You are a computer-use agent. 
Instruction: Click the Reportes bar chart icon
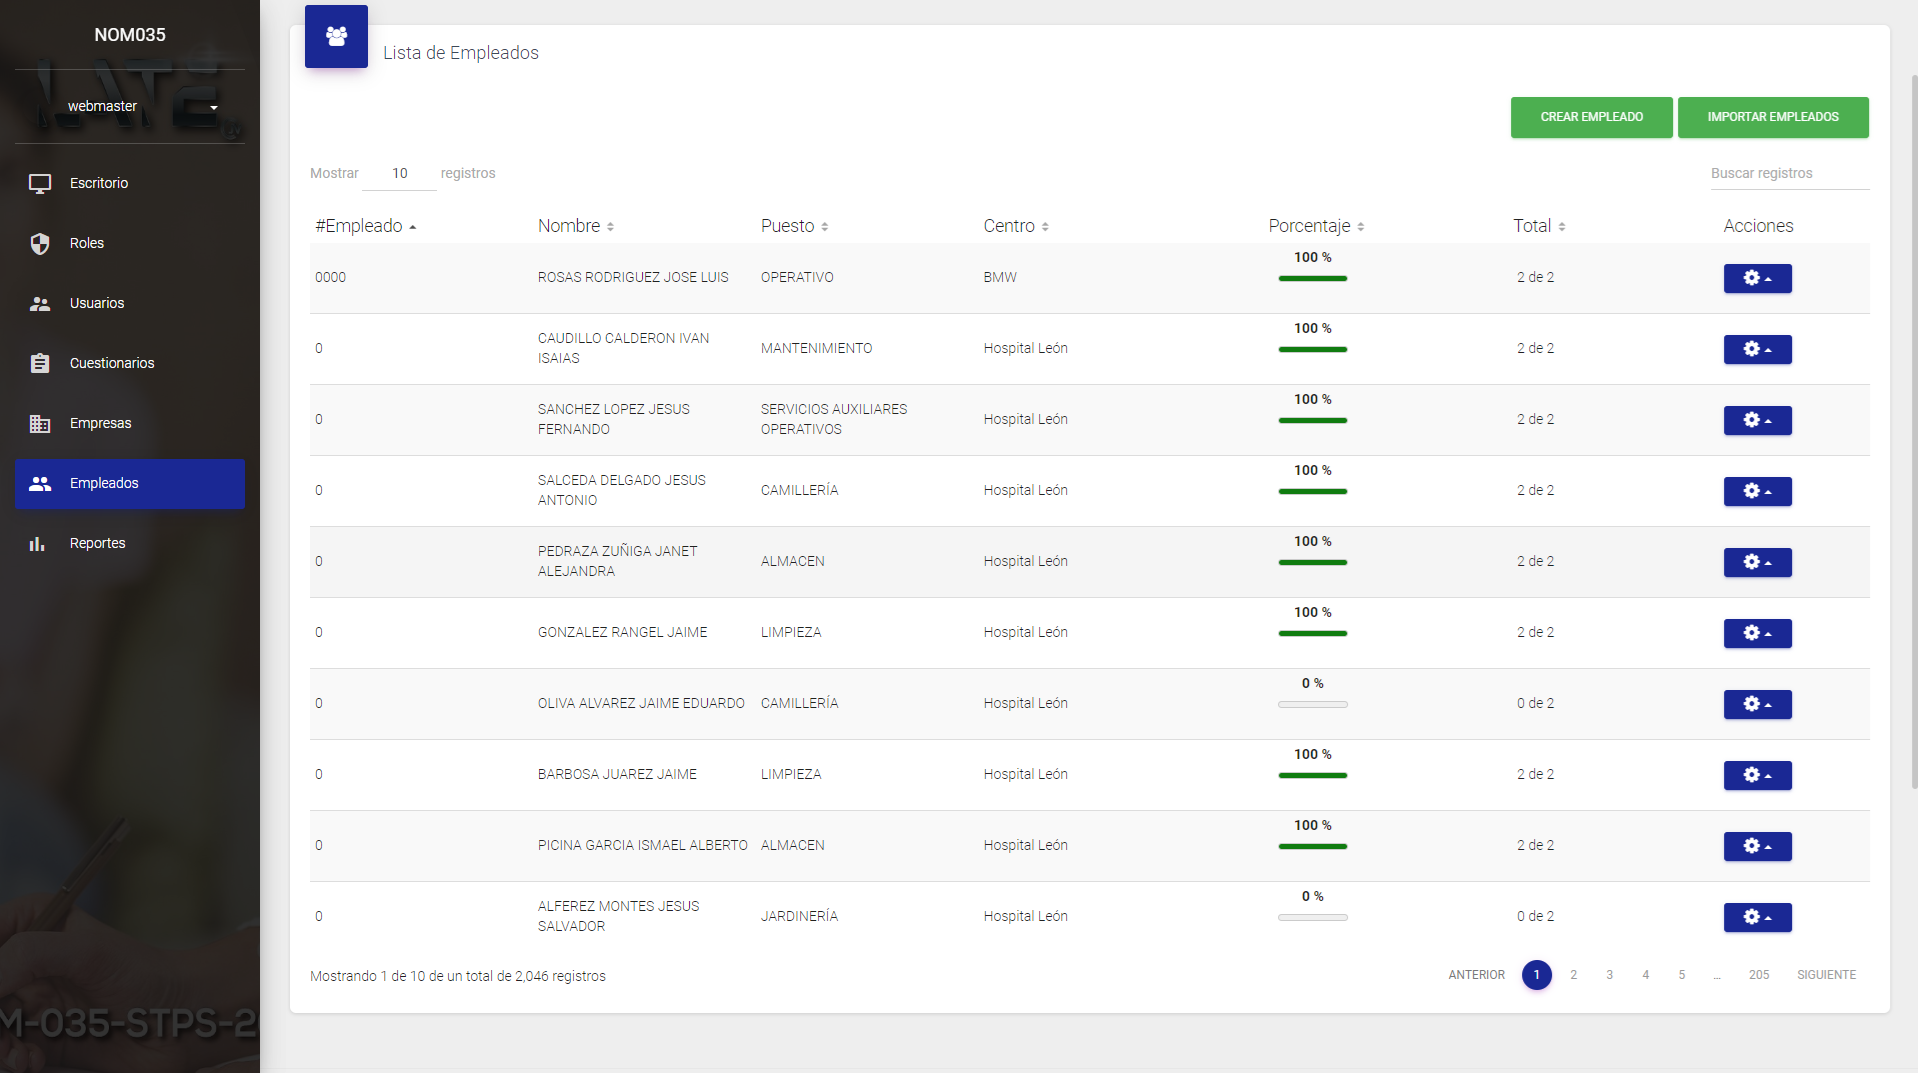(x=38, y=543)
